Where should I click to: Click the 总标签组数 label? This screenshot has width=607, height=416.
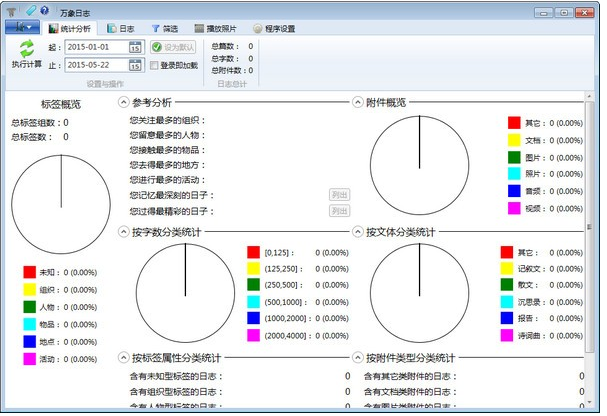36,123
